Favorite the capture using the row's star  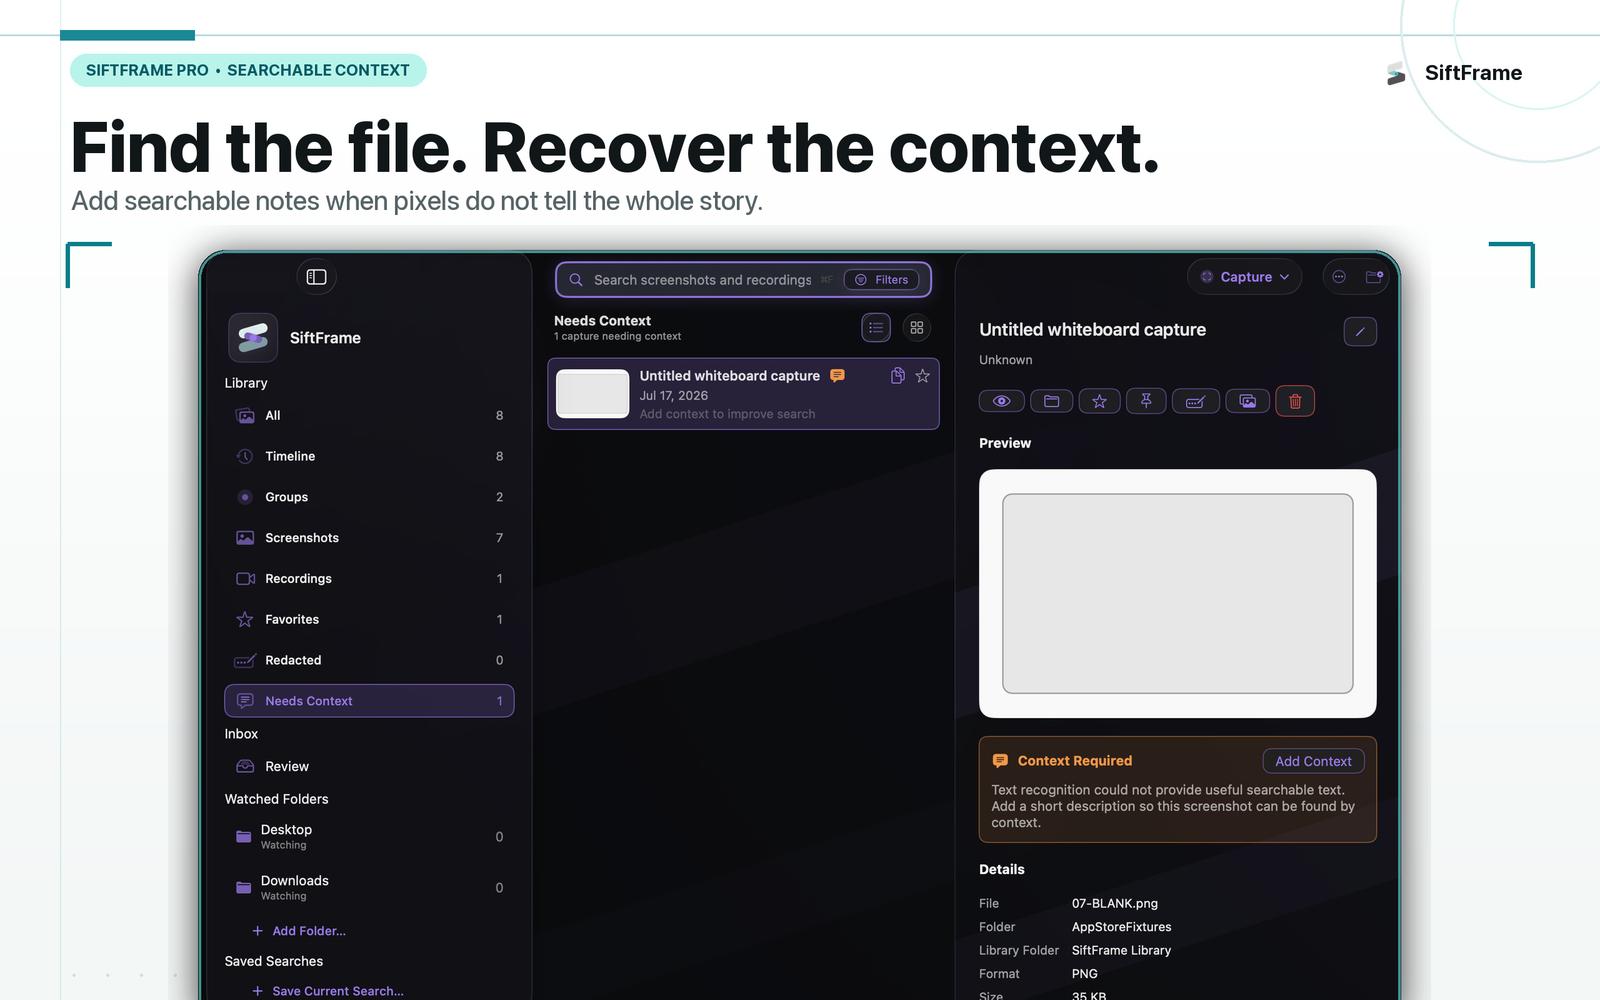[x=922, y=376]
